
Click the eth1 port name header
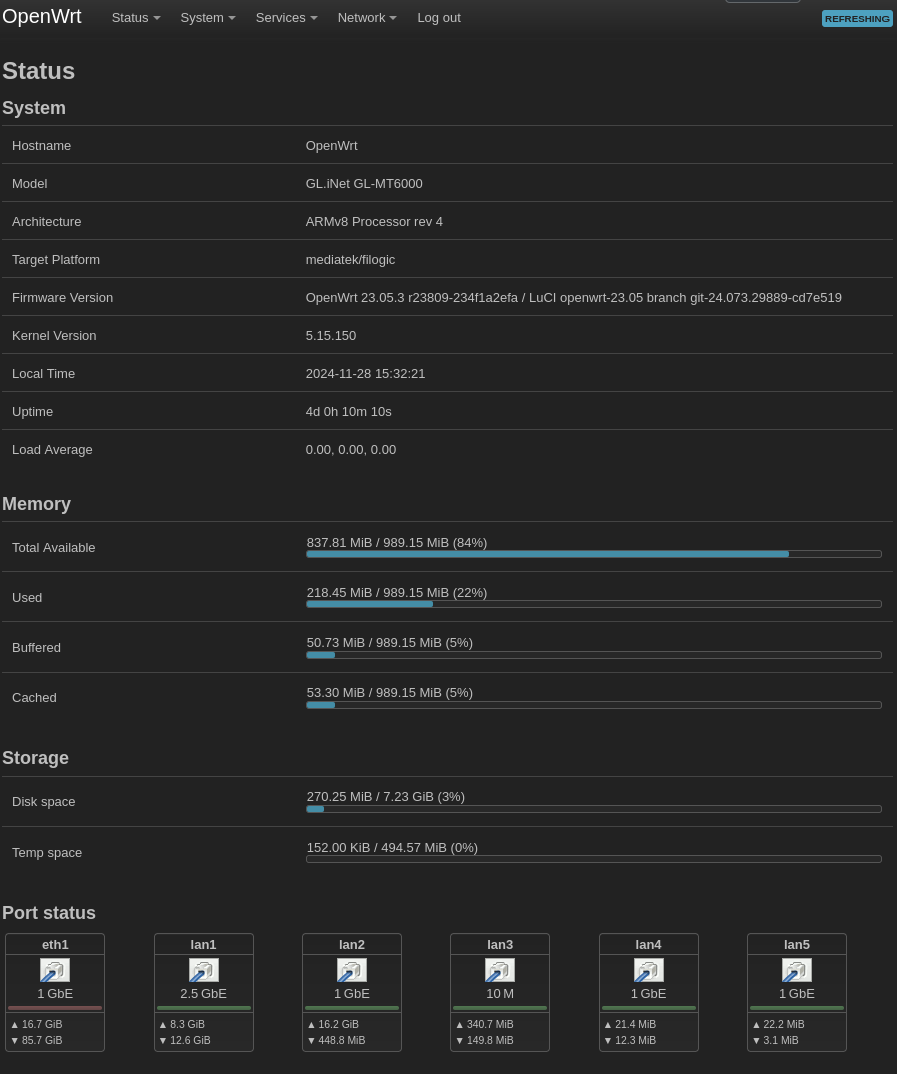pyautogui.click(x=55, y=945)
